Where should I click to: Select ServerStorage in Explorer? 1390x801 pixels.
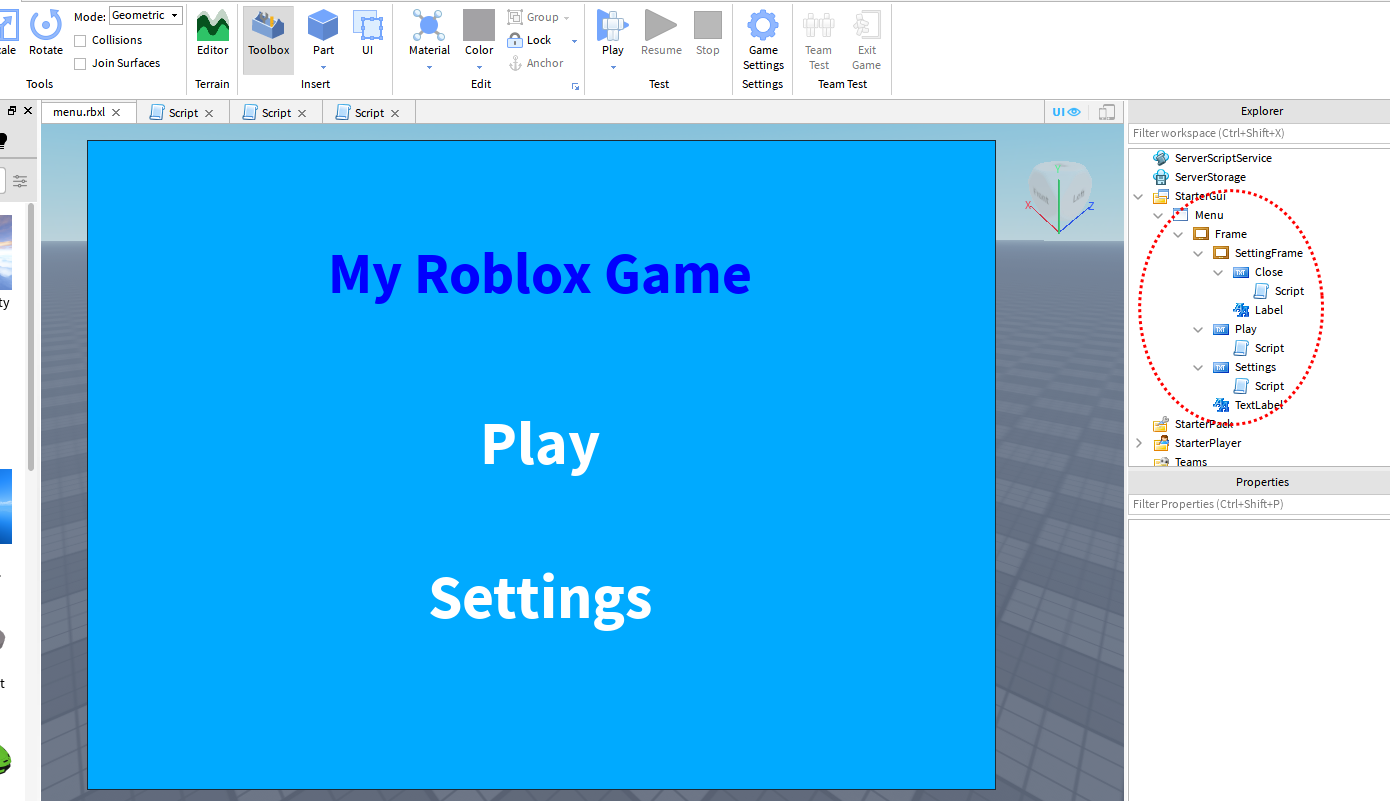coord(1210,177)
